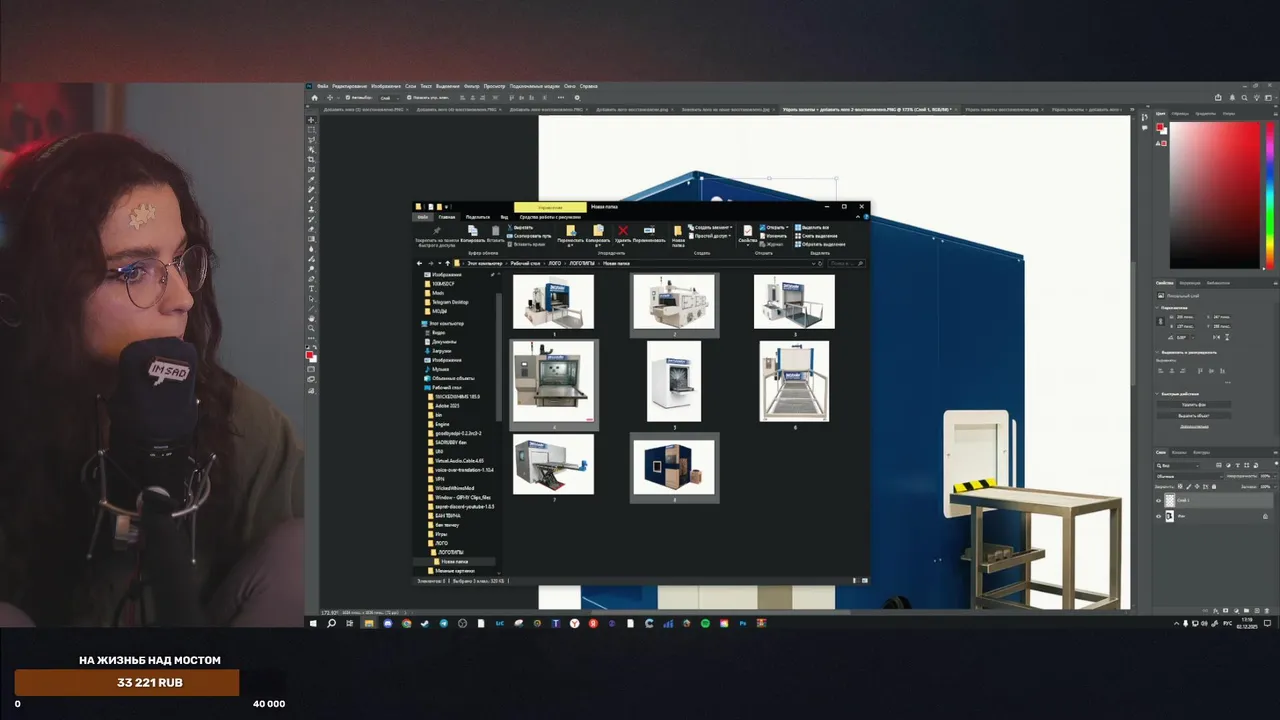The width and height of the screenshot is (1280, 720).
Task: Collapse Quick Actions section in Properties
Action: pos(1157,394)
